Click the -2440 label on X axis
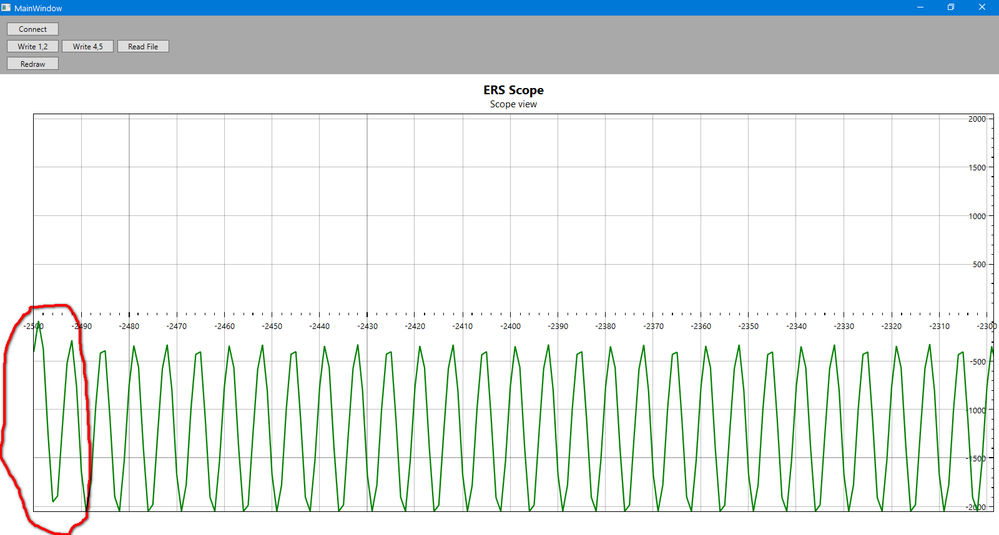 320,326
